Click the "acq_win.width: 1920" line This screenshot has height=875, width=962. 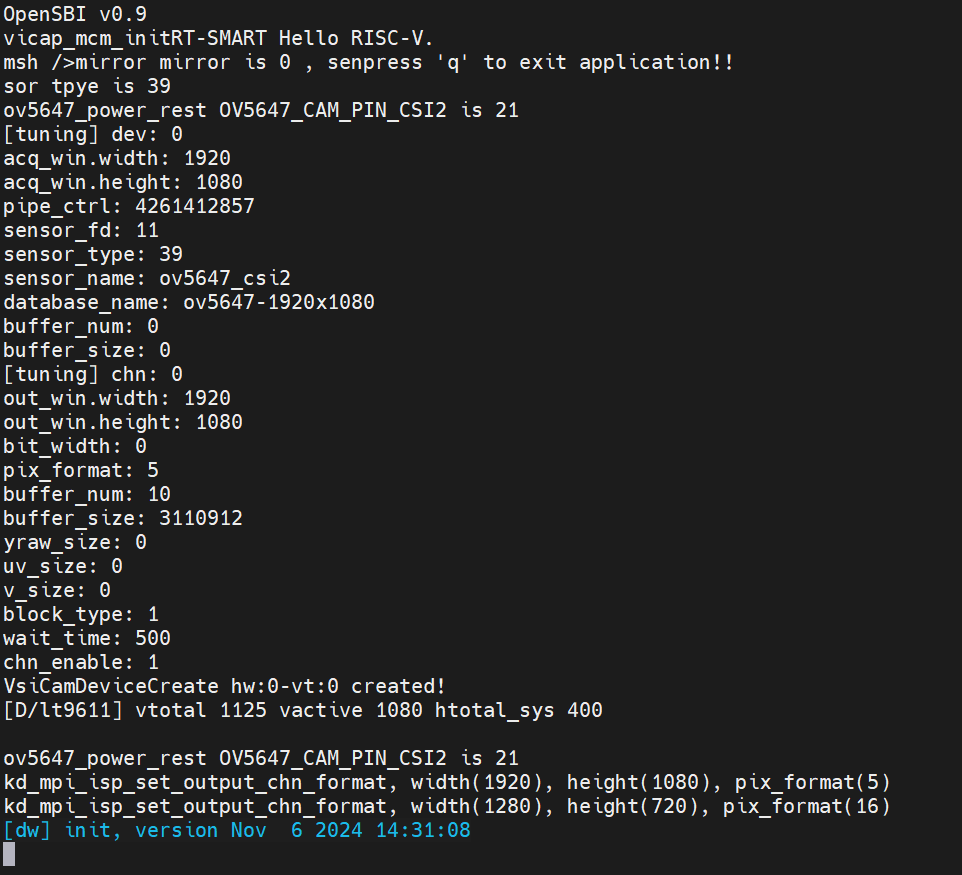pyautogui.click(x=117, y=158)
